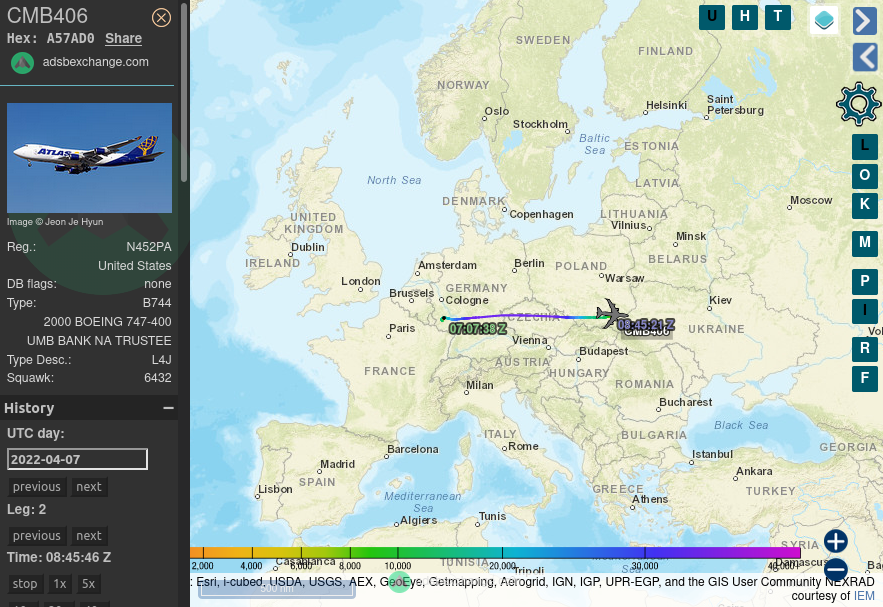The width and height of the screenshot is (883, 607).
Task: Close the CMB406 aircraft info panel
Action: 161,18
